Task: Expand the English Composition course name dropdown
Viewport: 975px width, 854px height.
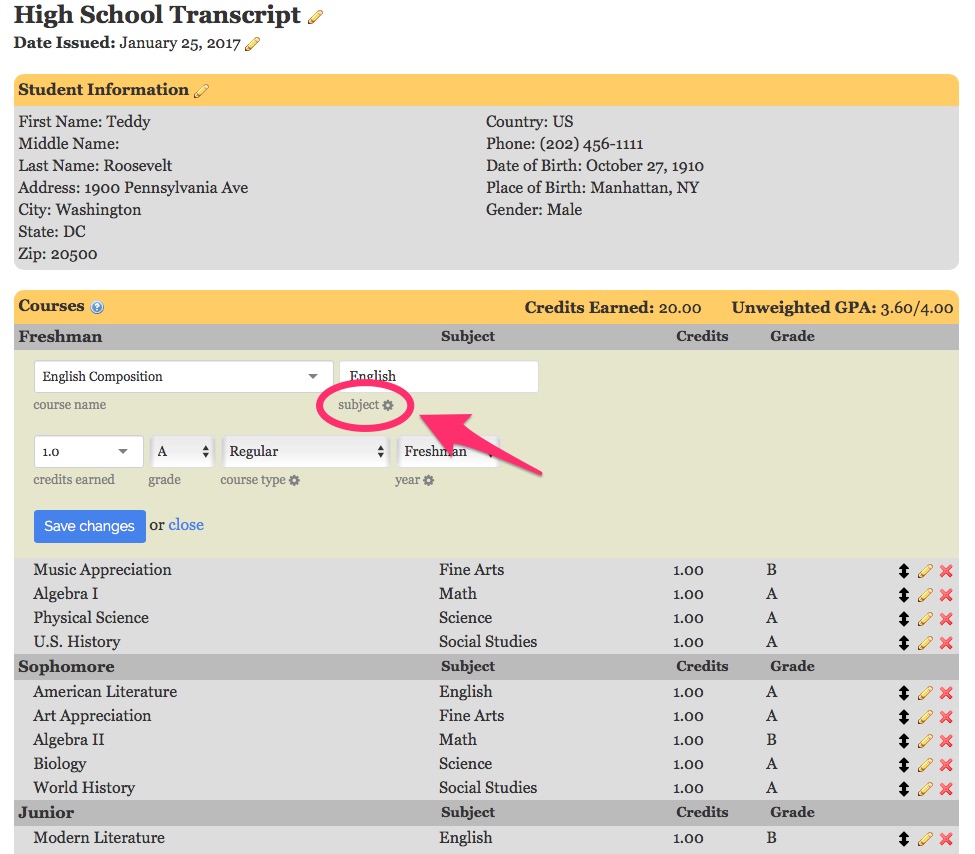Action: pos(312,377)
